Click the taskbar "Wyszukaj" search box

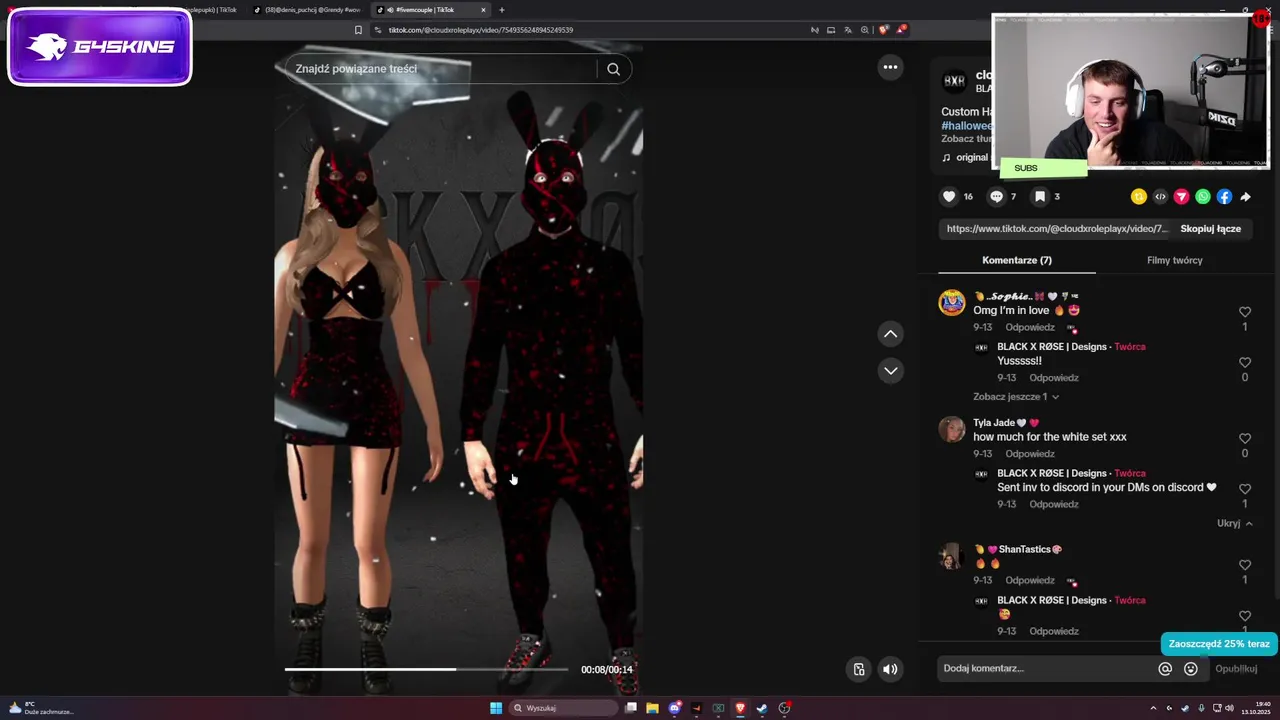pos(564,708)
